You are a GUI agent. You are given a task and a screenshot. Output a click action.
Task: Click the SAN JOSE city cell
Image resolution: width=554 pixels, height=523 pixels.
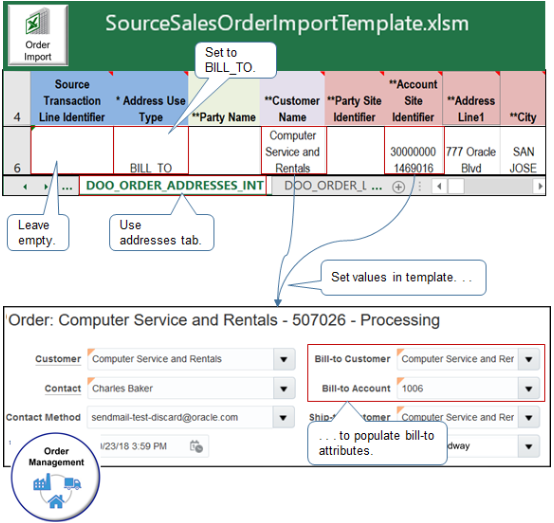click(x=523, y=150)
